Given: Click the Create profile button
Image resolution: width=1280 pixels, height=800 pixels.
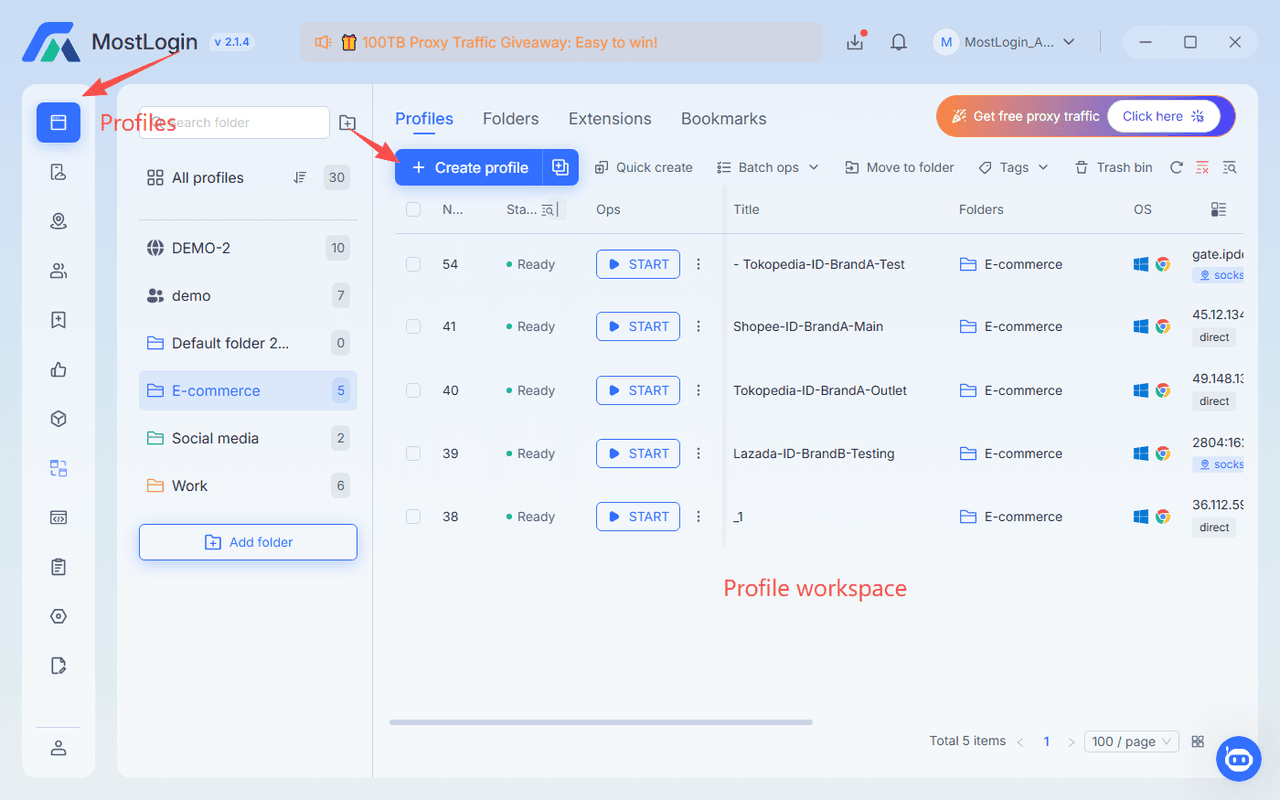Looking at the screenshot, I should 469,167.
